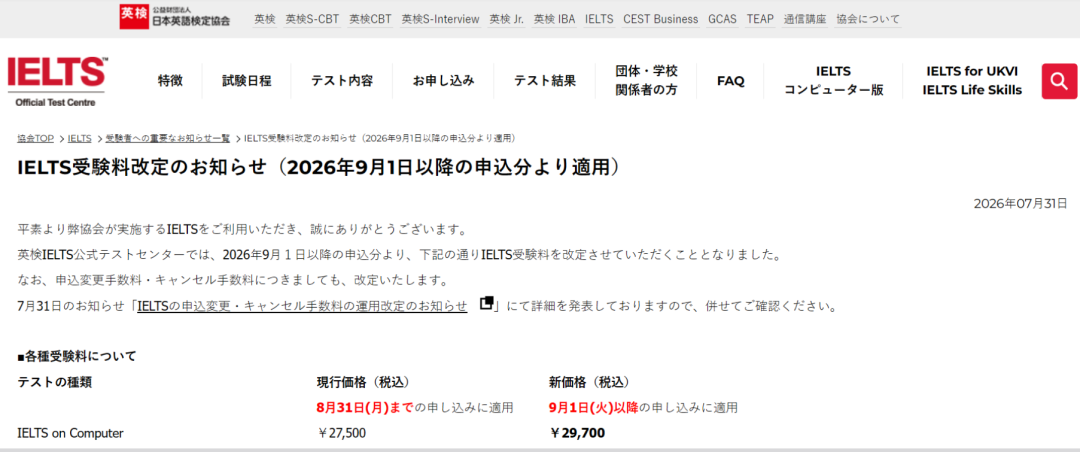Select the FAQ navigation menu item

pos(731,81)
